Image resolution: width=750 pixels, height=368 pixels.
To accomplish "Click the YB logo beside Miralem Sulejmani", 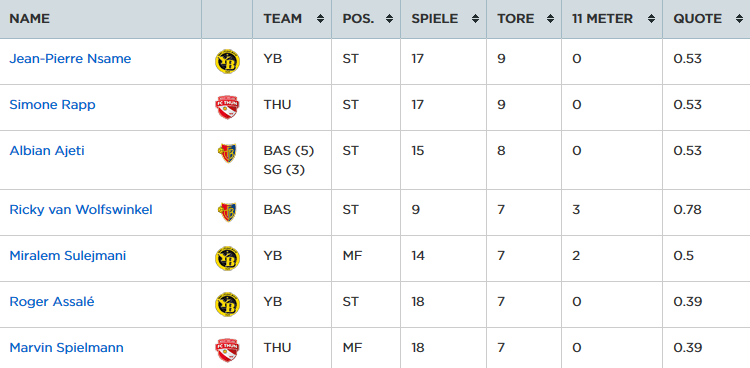I will [x=227, y=258].
